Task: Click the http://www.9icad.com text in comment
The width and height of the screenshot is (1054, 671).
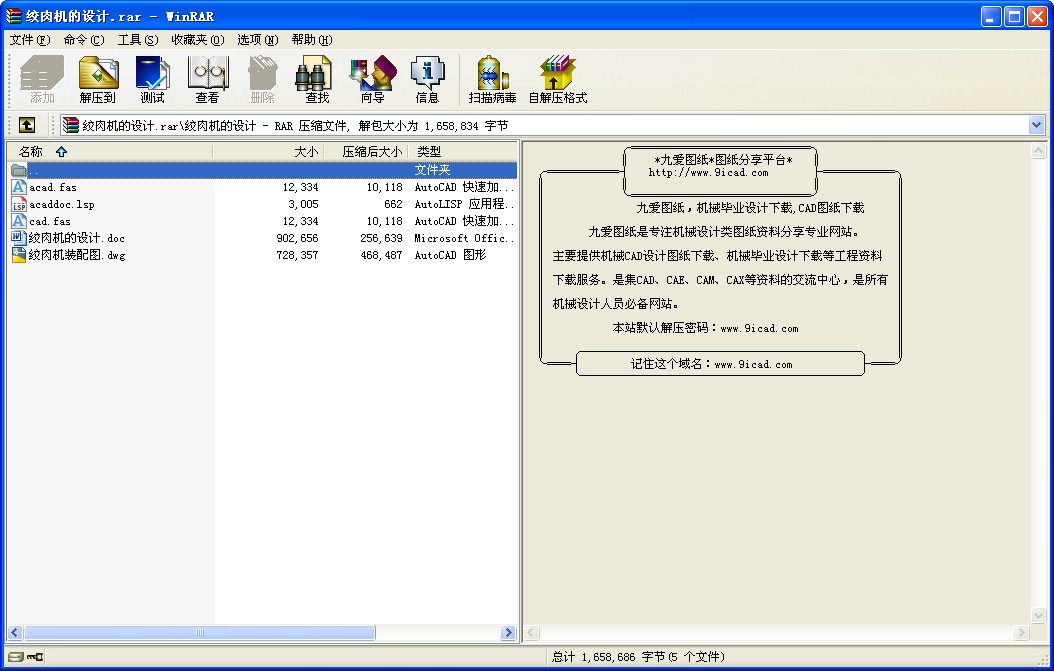Action: 708,173
